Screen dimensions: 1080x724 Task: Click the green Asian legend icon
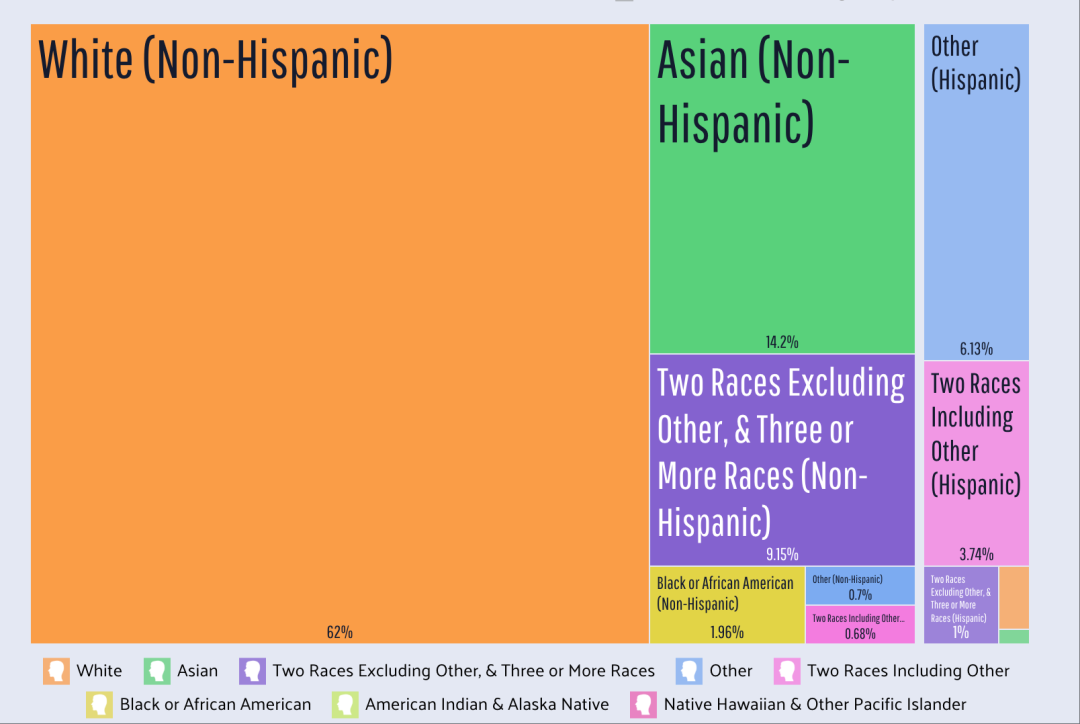tap(157, 671)
